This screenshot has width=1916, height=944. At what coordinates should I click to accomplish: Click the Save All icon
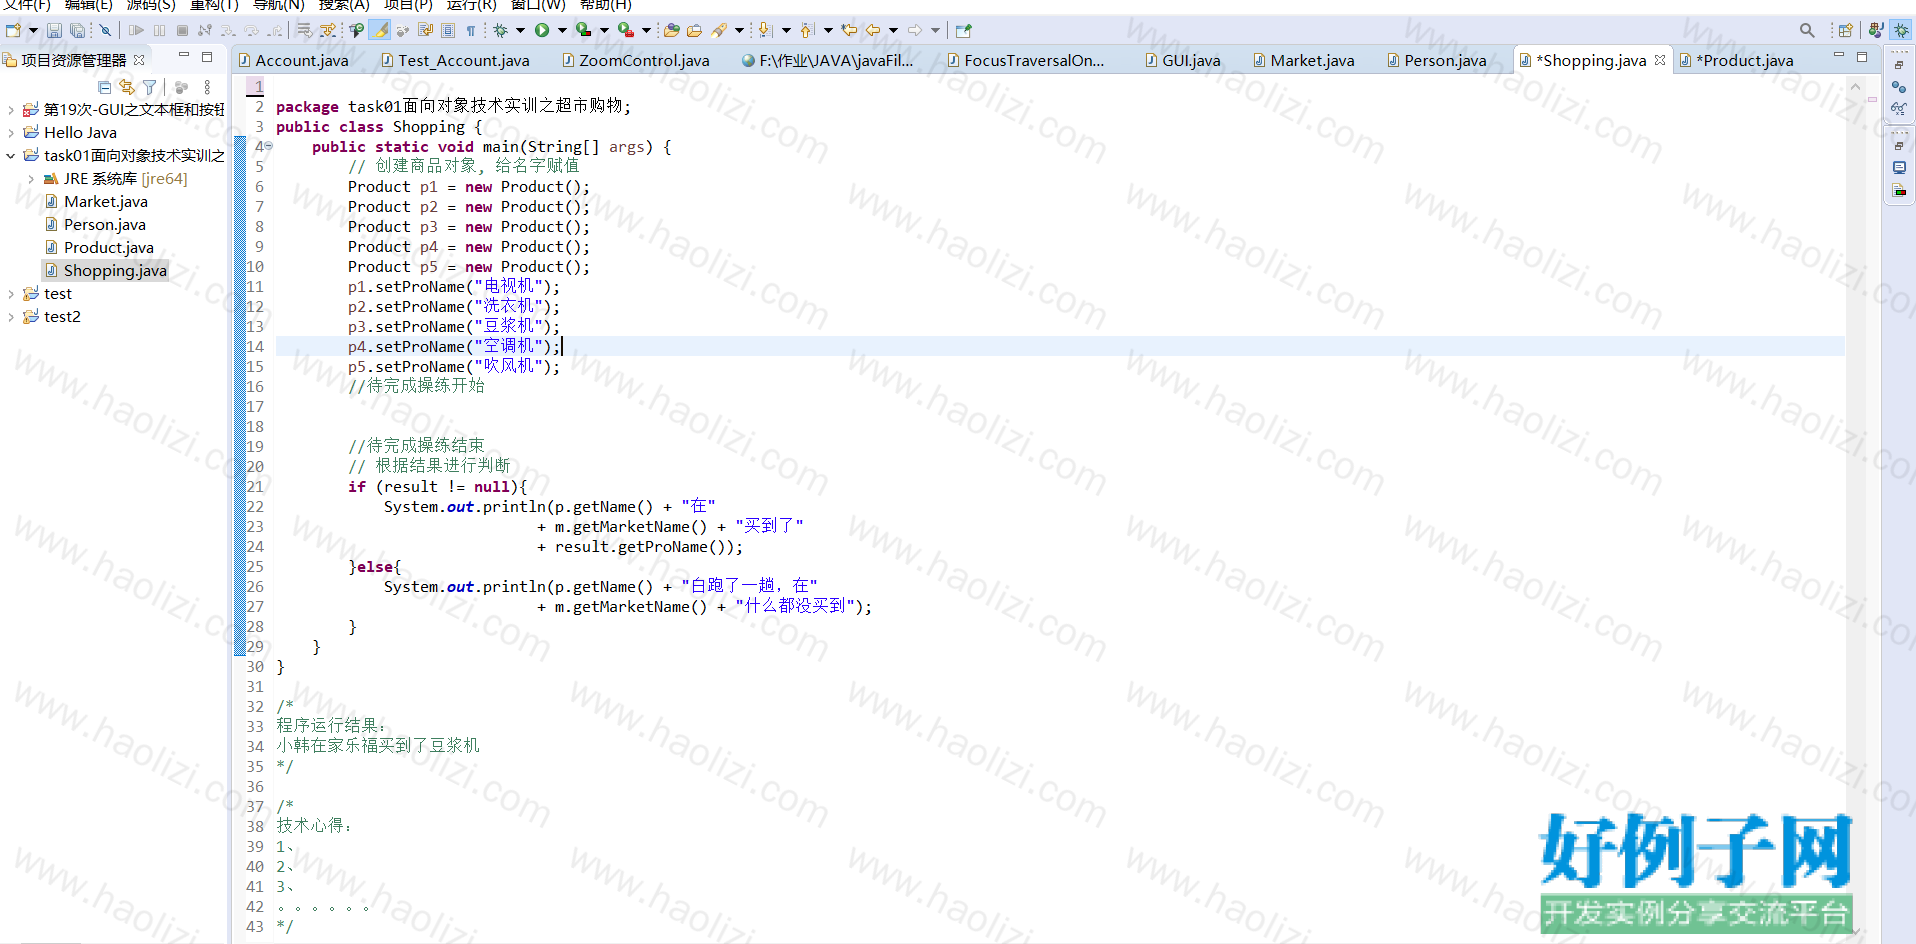(77, 30)
